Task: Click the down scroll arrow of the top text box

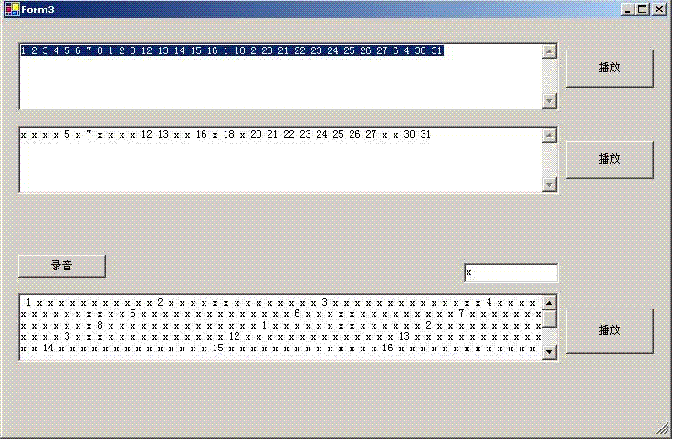Action: (x=549, y=101)
